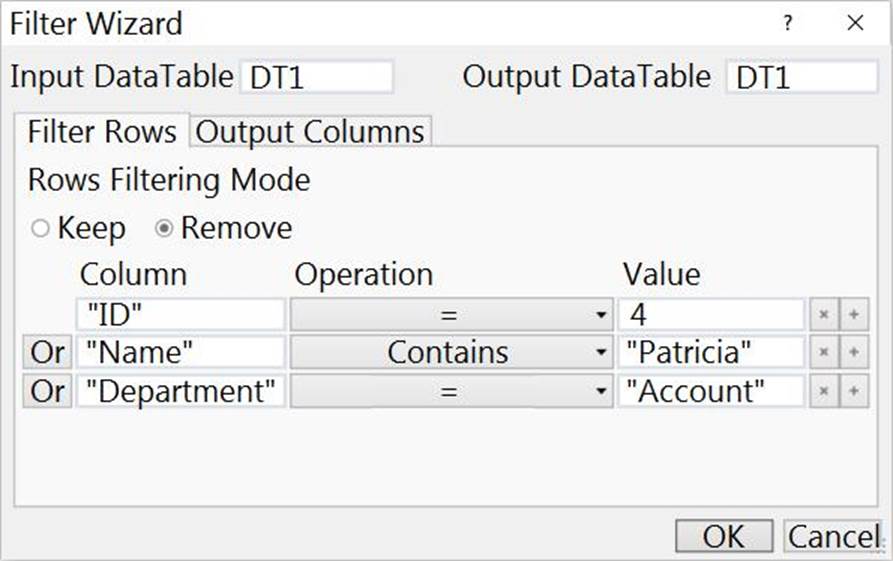Click the Cancel button
The width and height of the screenshot is (893, 561).
833,537
